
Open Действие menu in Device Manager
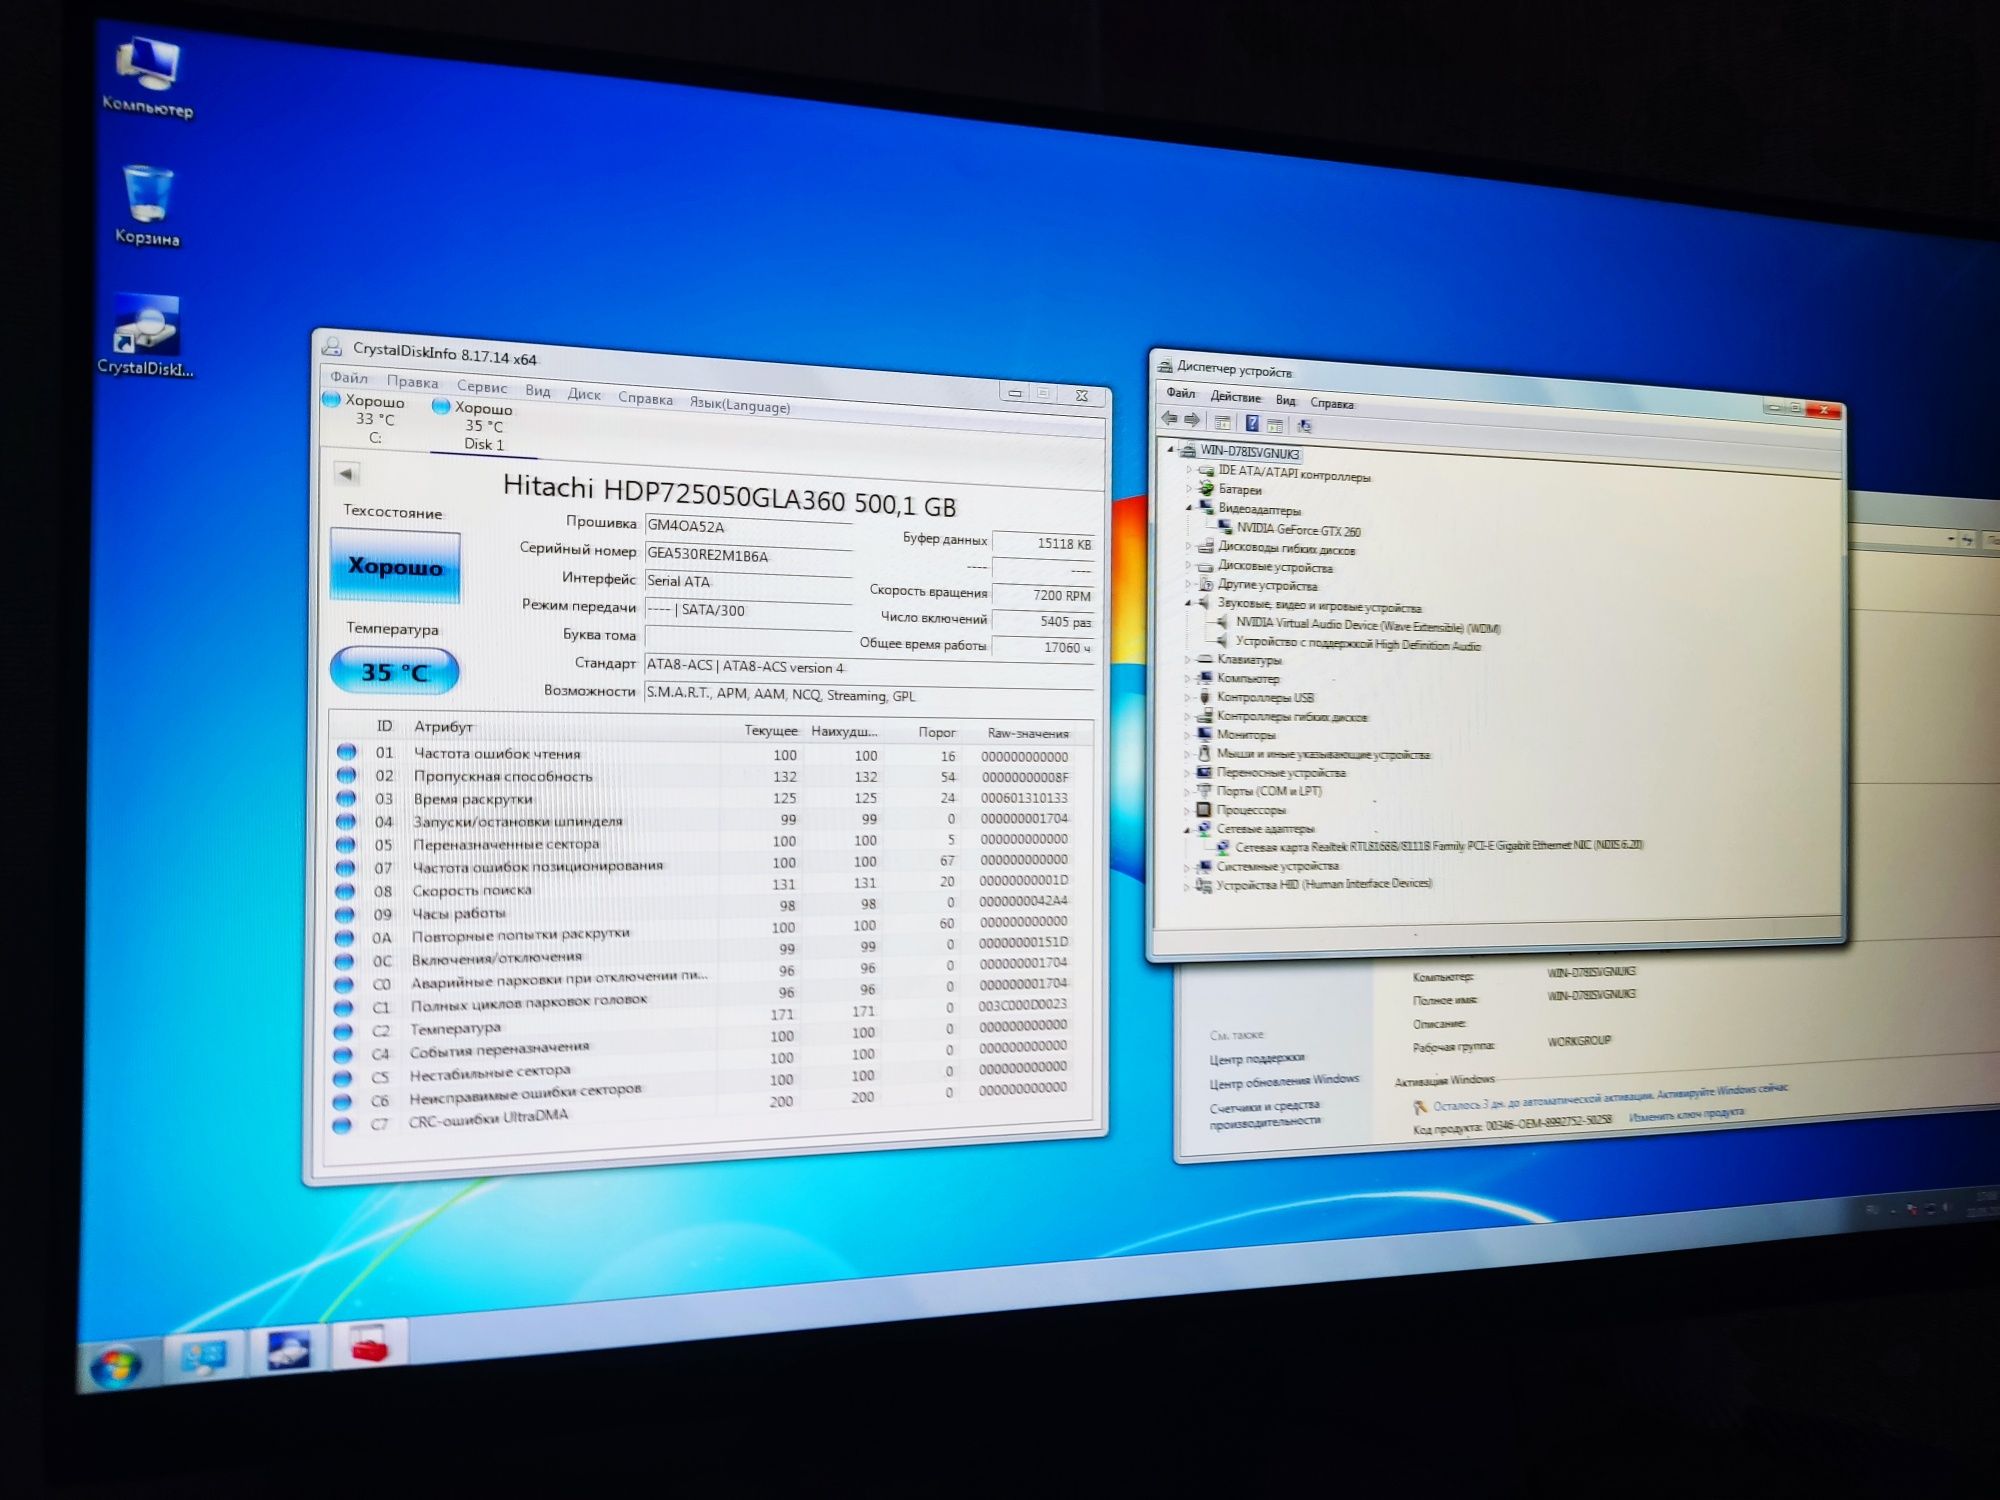tap(1235, 397)
